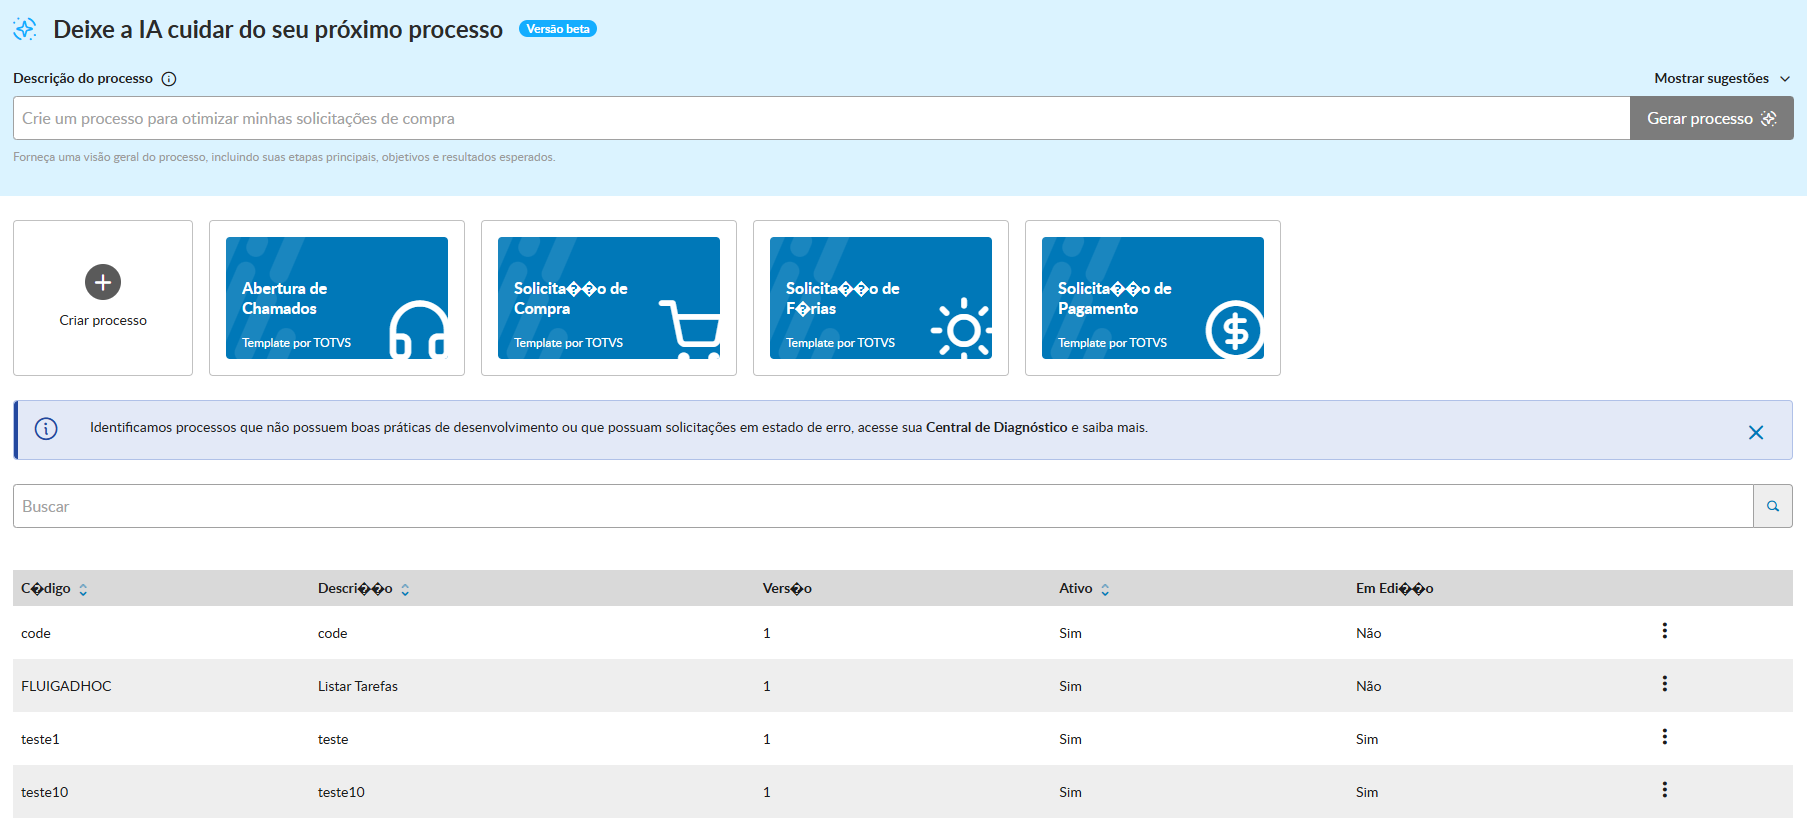Open the actions menu for the code row
Image resolution: width=1807 pixels, height=828 pixels.
click(x=1665, y=631)
